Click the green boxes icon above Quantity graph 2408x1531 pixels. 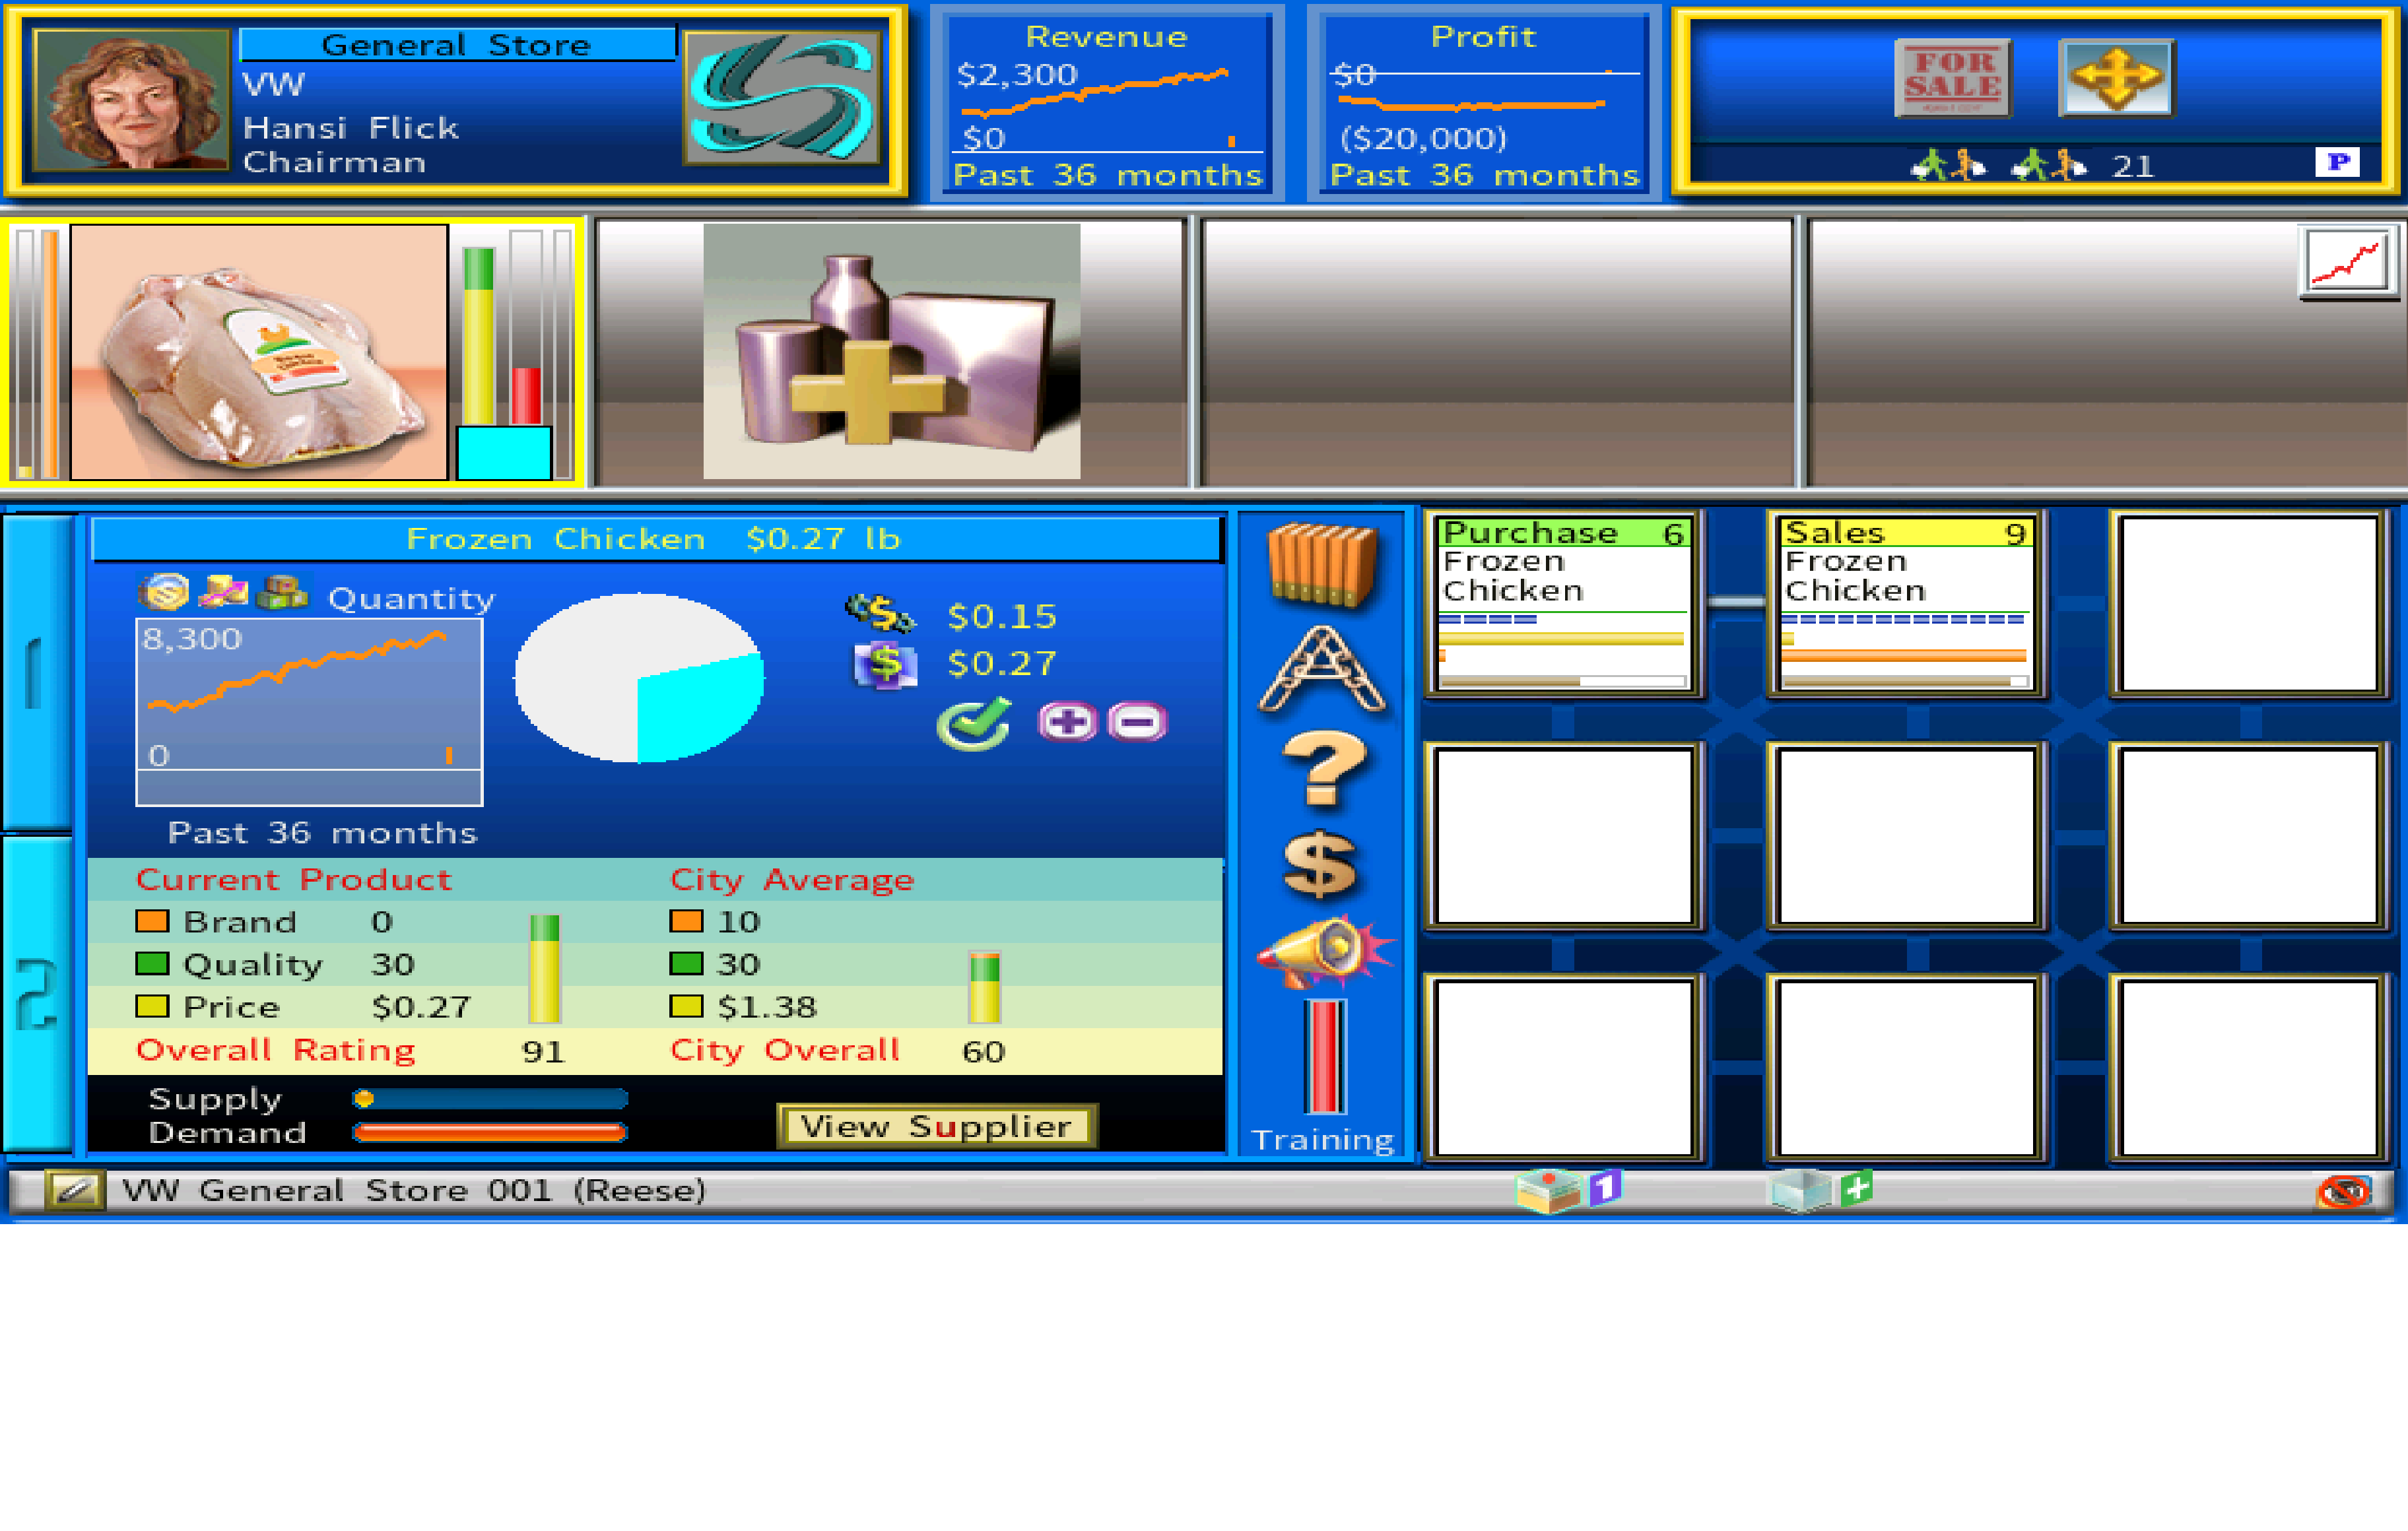(283, 592)
